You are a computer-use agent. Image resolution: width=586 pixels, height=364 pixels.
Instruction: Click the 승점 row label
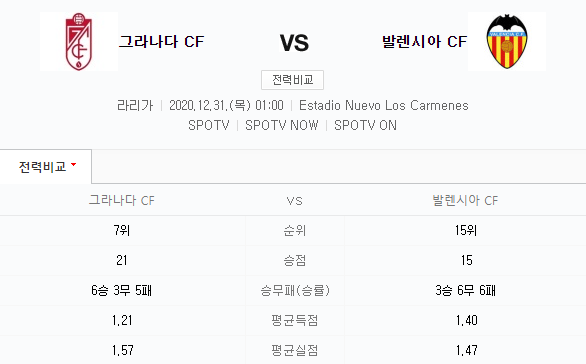click(x=295, y=260)
